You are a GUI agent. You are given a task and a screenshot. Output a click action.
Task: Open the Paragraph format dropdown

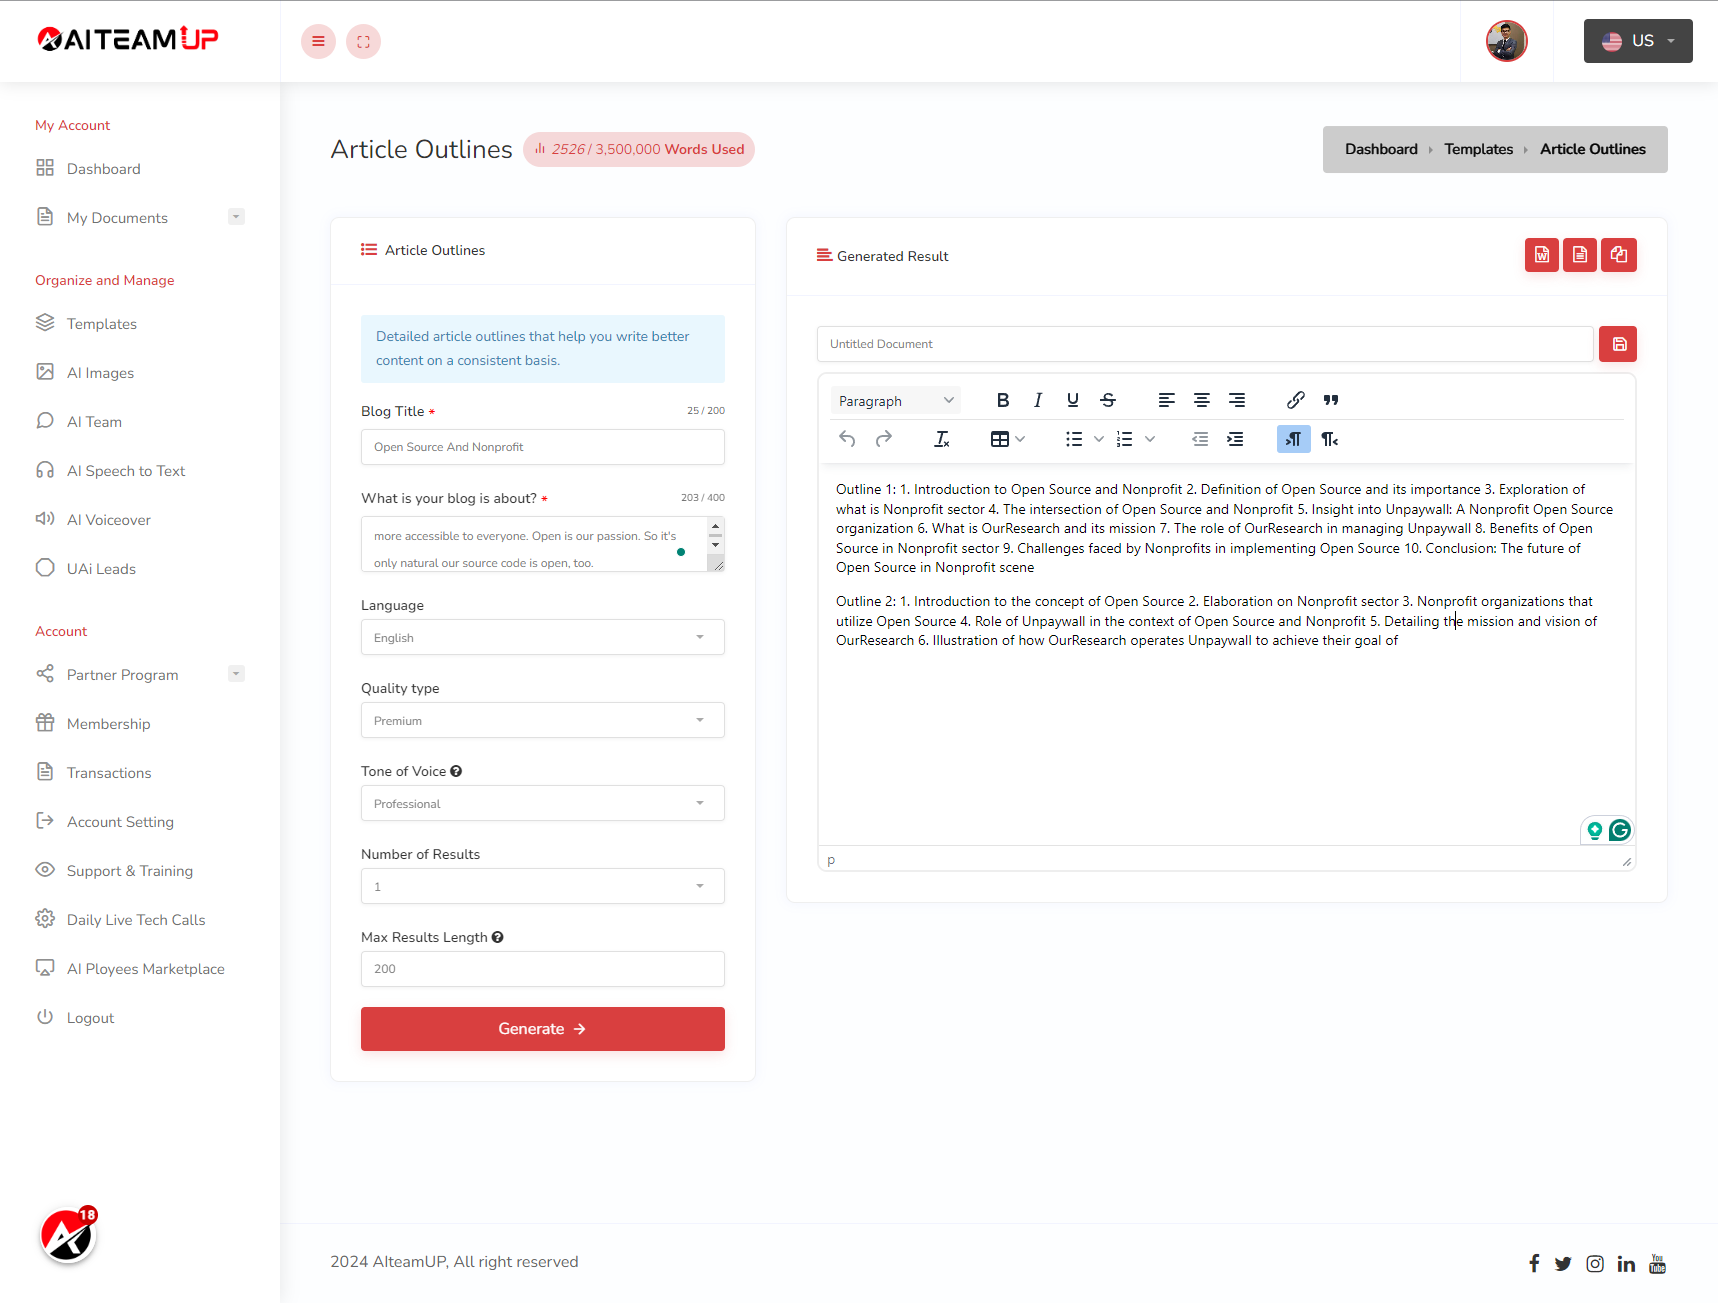tap(895, 401)
